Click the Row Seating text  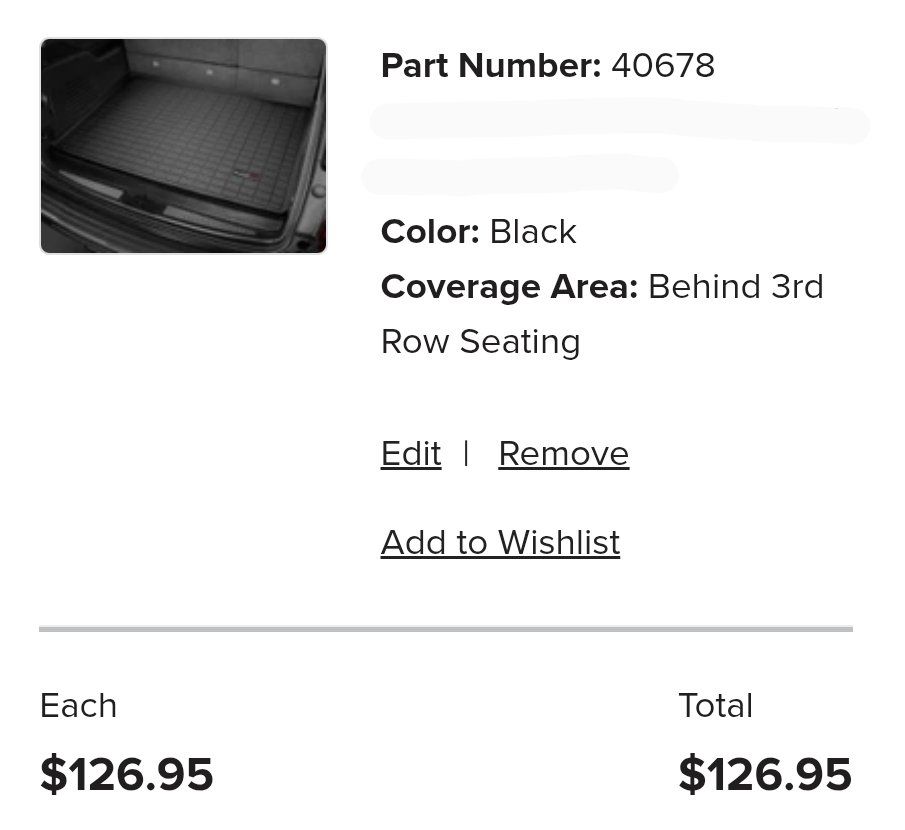pyautogui.click(x=480, y=342)
